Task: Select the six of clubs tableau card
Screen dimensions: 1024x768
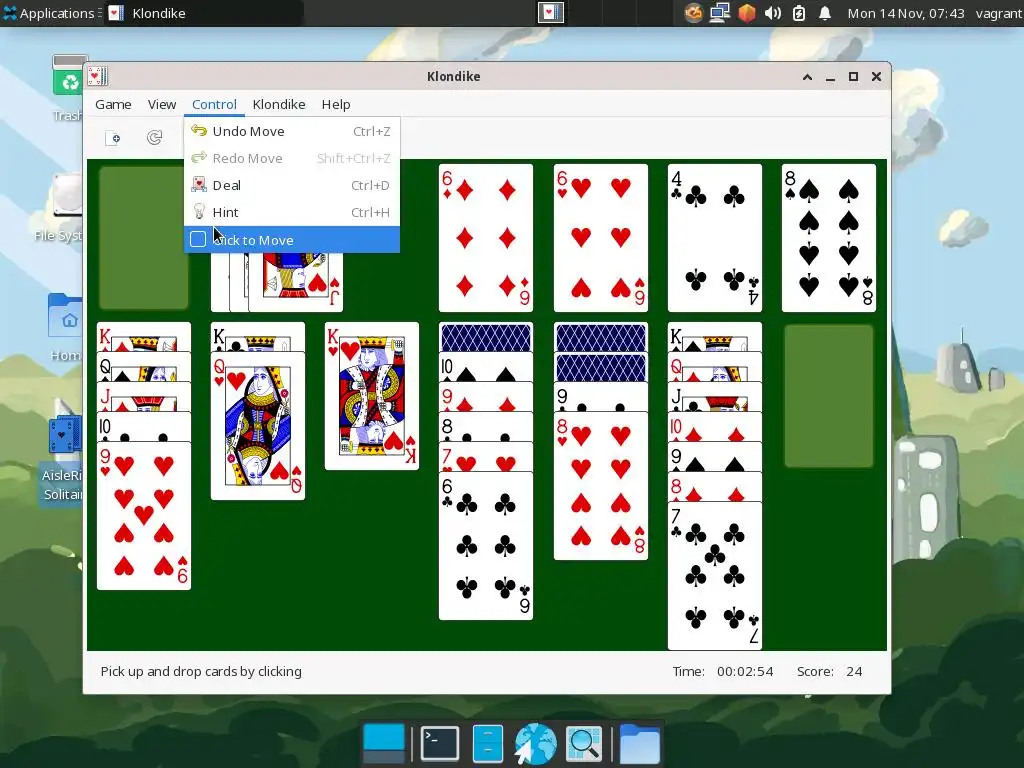Action: tap(485, 546)
